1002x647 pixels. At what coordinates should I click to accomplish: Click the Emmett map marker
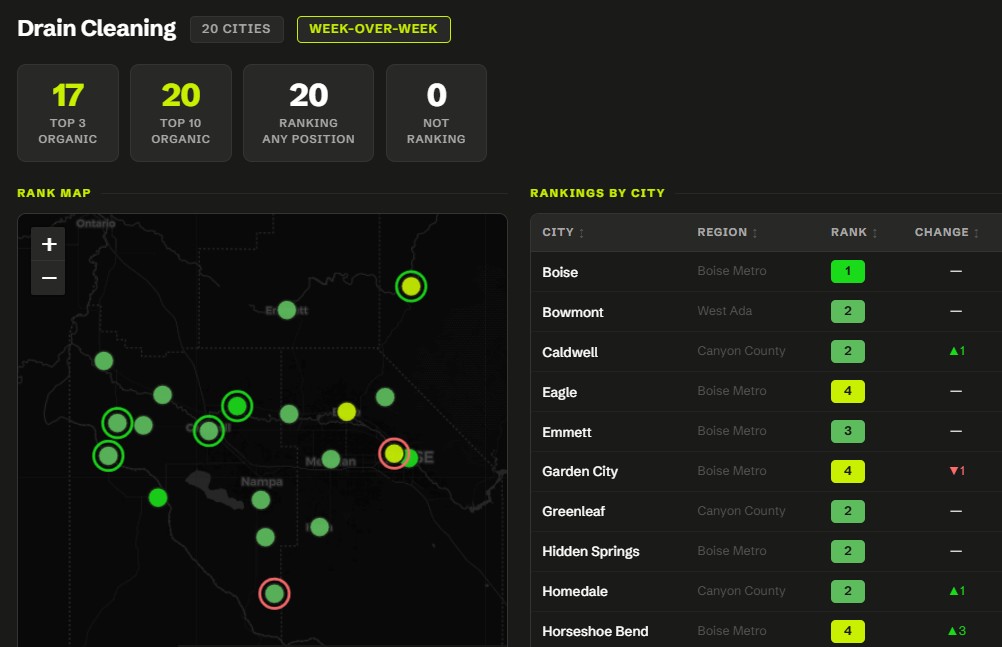287,310
